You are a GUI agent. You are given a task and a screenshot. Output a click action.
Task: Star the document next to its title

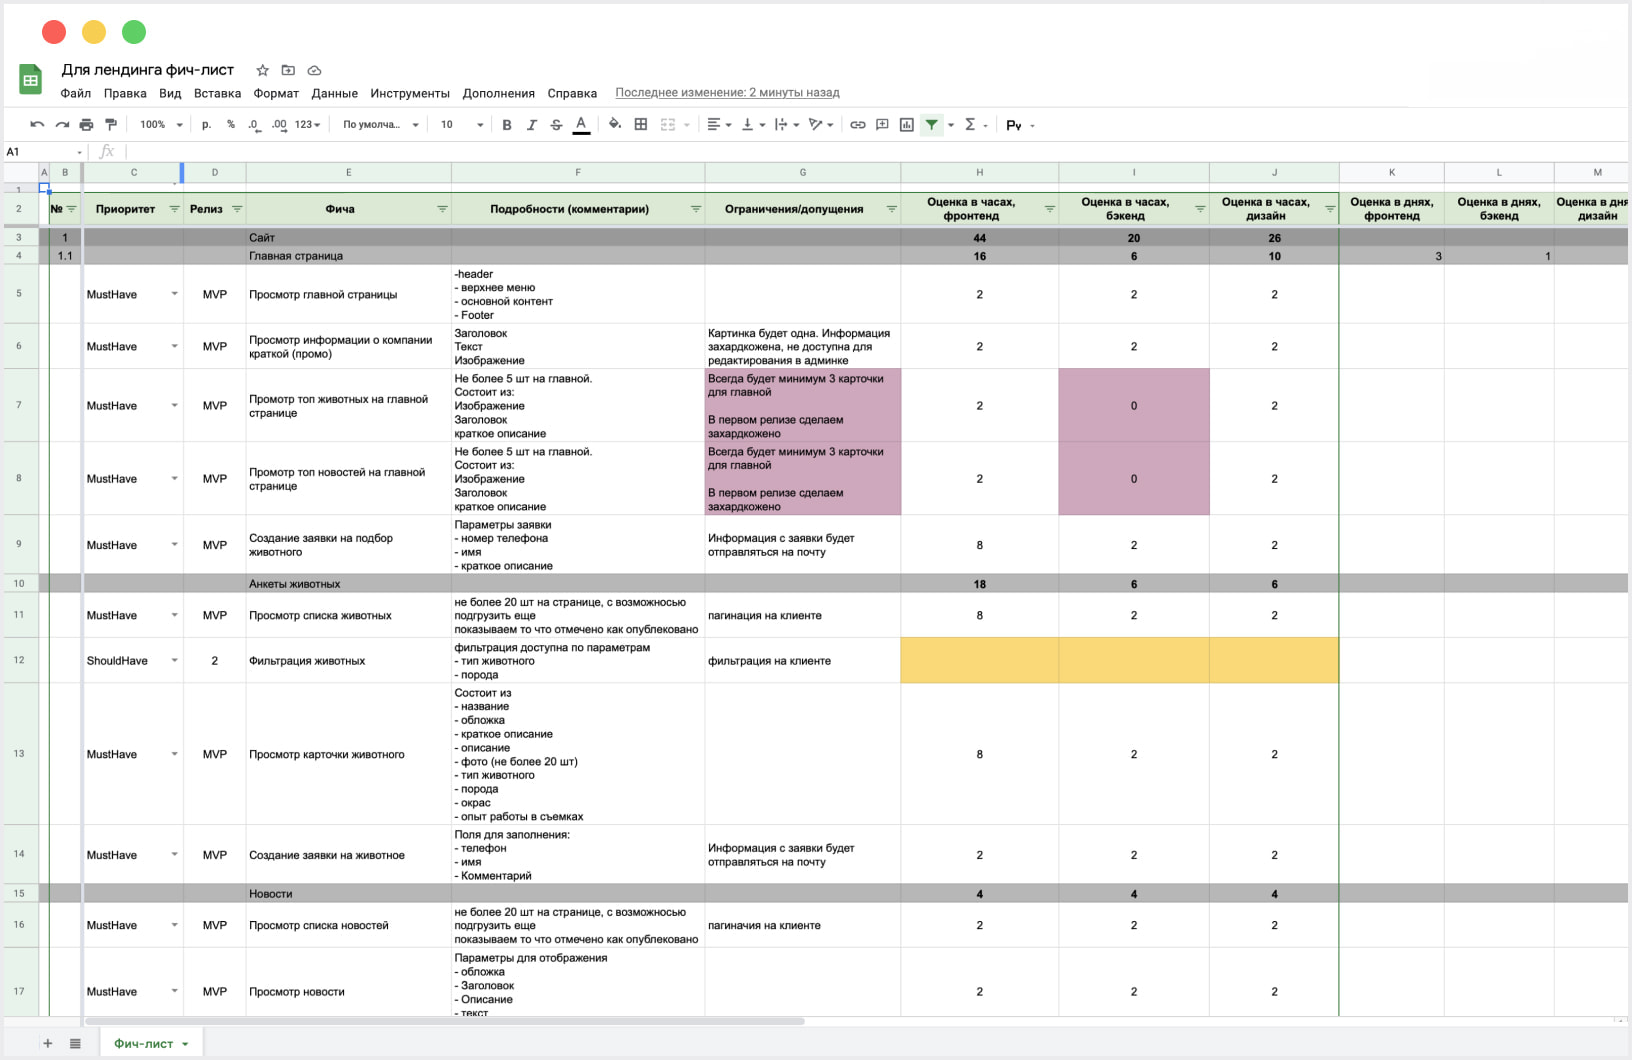tap(262, 70)
